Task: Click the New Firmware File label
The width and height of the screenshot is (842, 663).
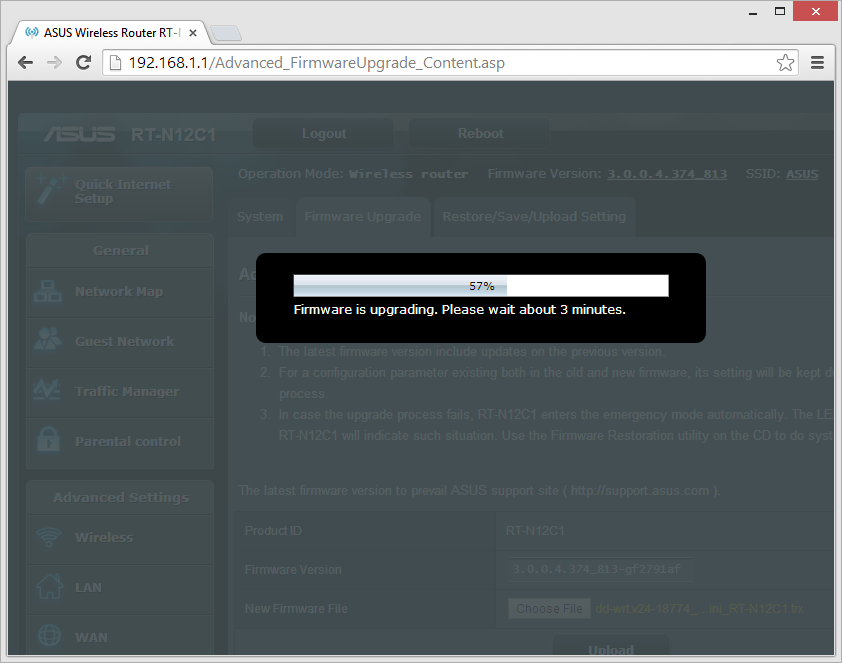Action: point(296,609)
